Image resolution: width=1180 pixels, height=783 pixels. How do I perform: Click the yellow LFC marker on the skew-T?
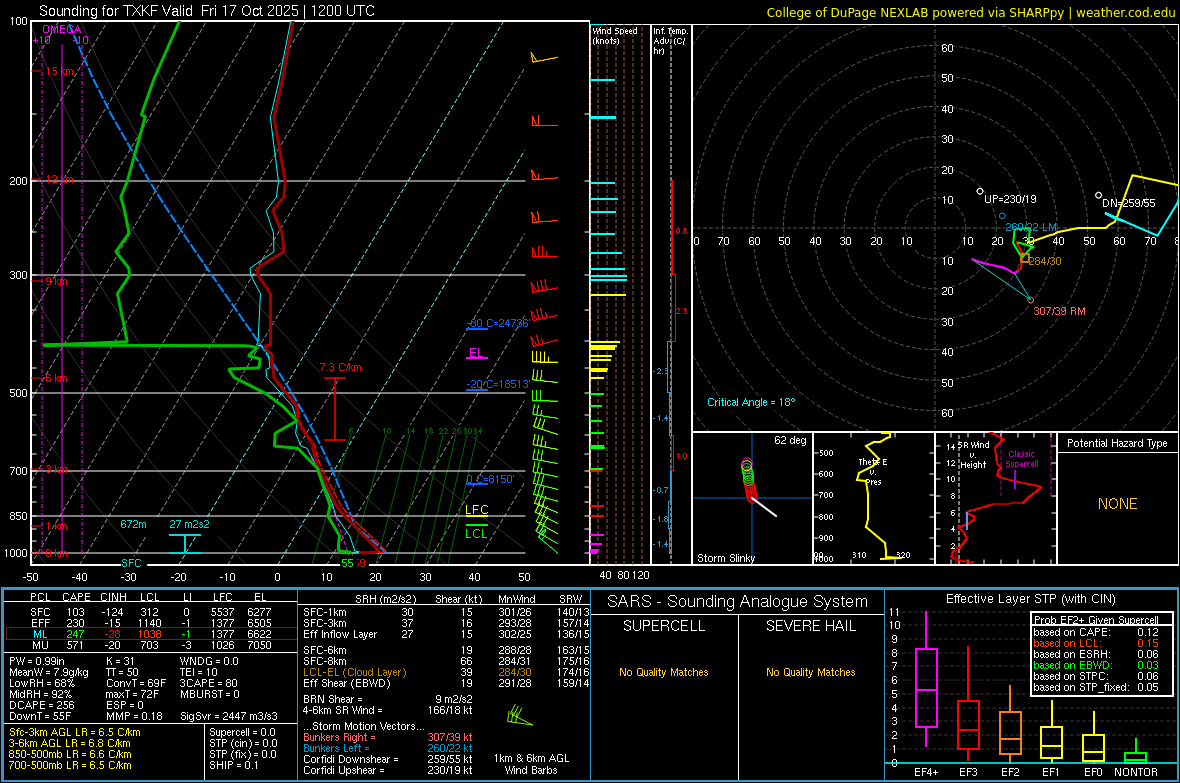click(x=476, y=510)
